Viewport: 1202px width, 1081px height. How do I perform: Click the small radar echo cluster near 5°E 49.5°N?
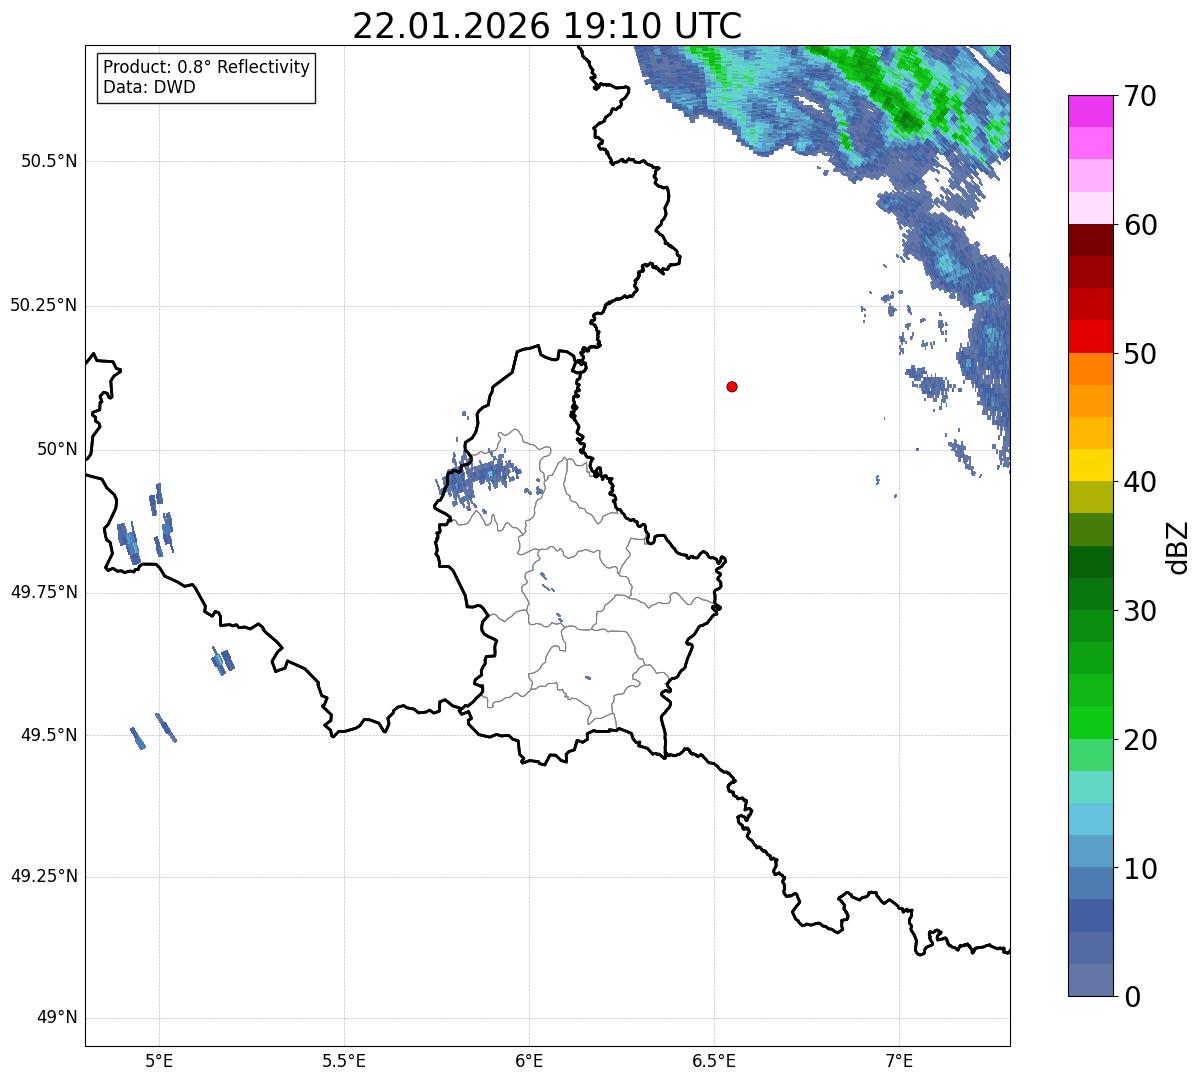click(153, 731)
